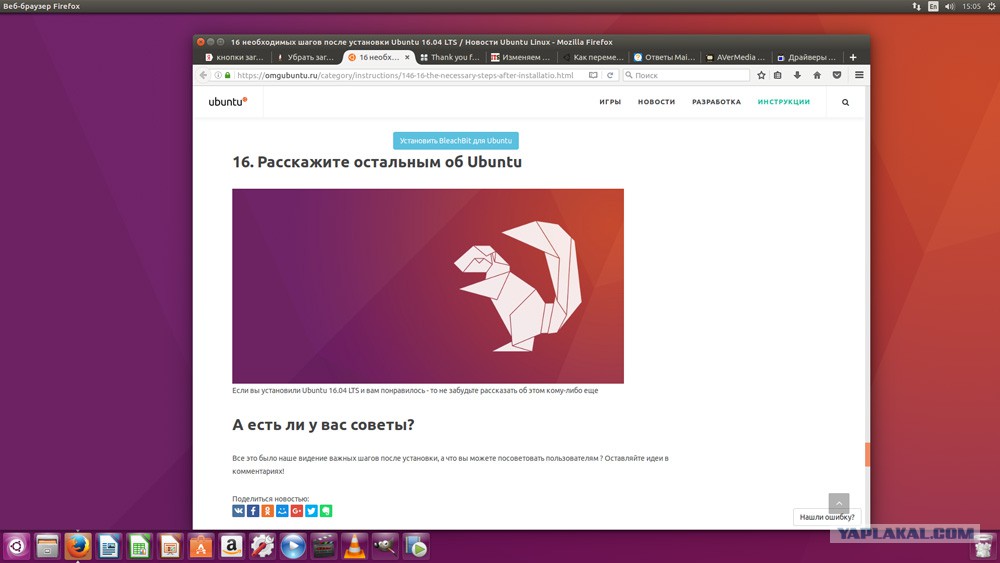Share the article on Facebook

click(x=253, y=511)
